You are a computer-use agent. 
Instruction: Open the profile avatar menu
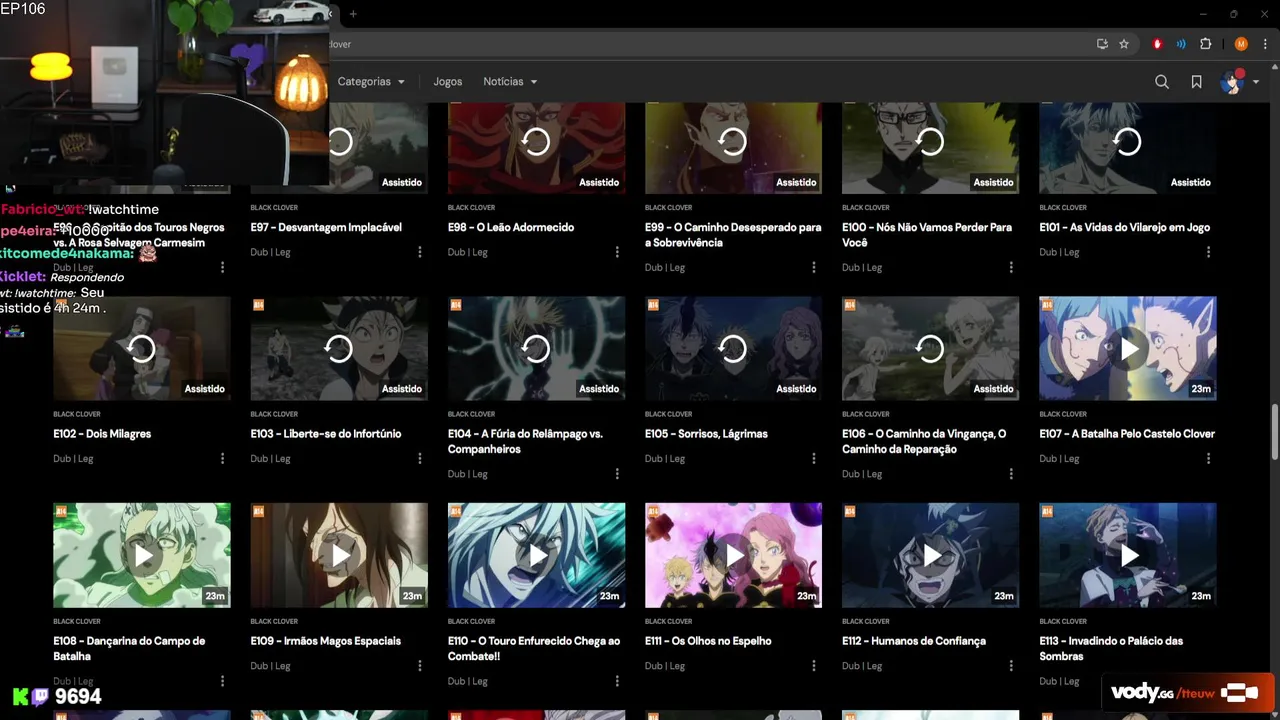[x=1239, y=82]
